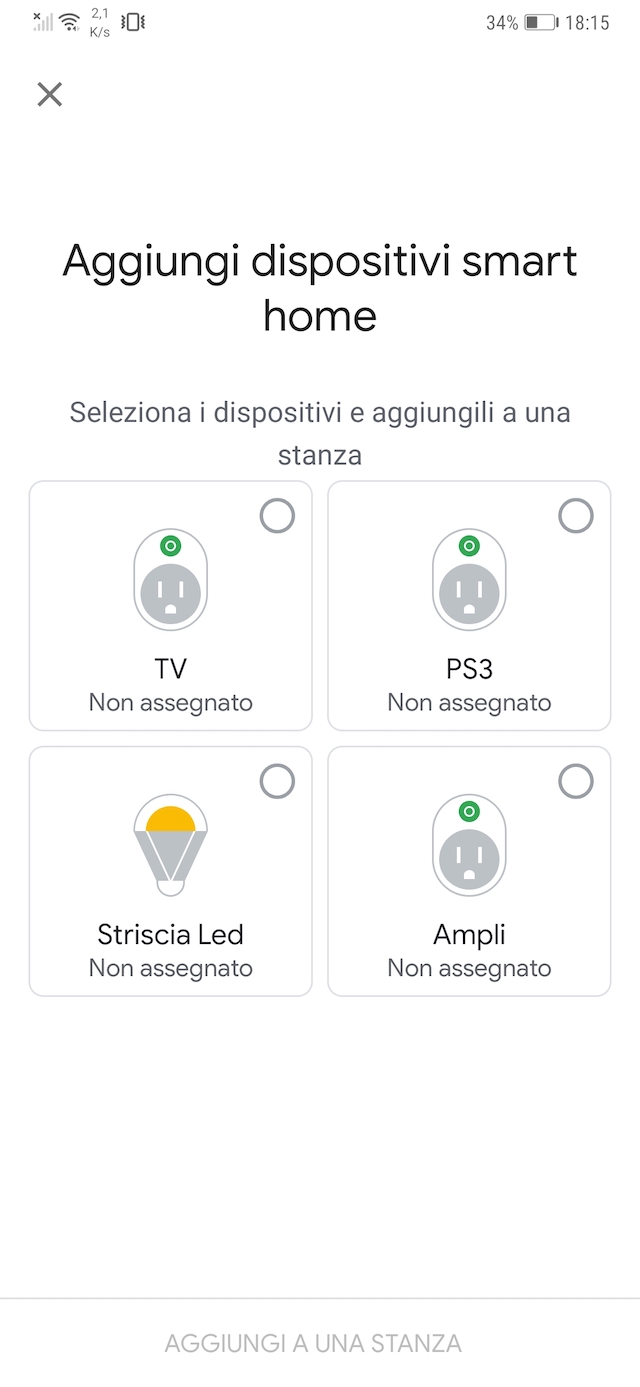640x1387 pixels.
Task: Tap Non assegnato under TV
Action: (170, 703)
